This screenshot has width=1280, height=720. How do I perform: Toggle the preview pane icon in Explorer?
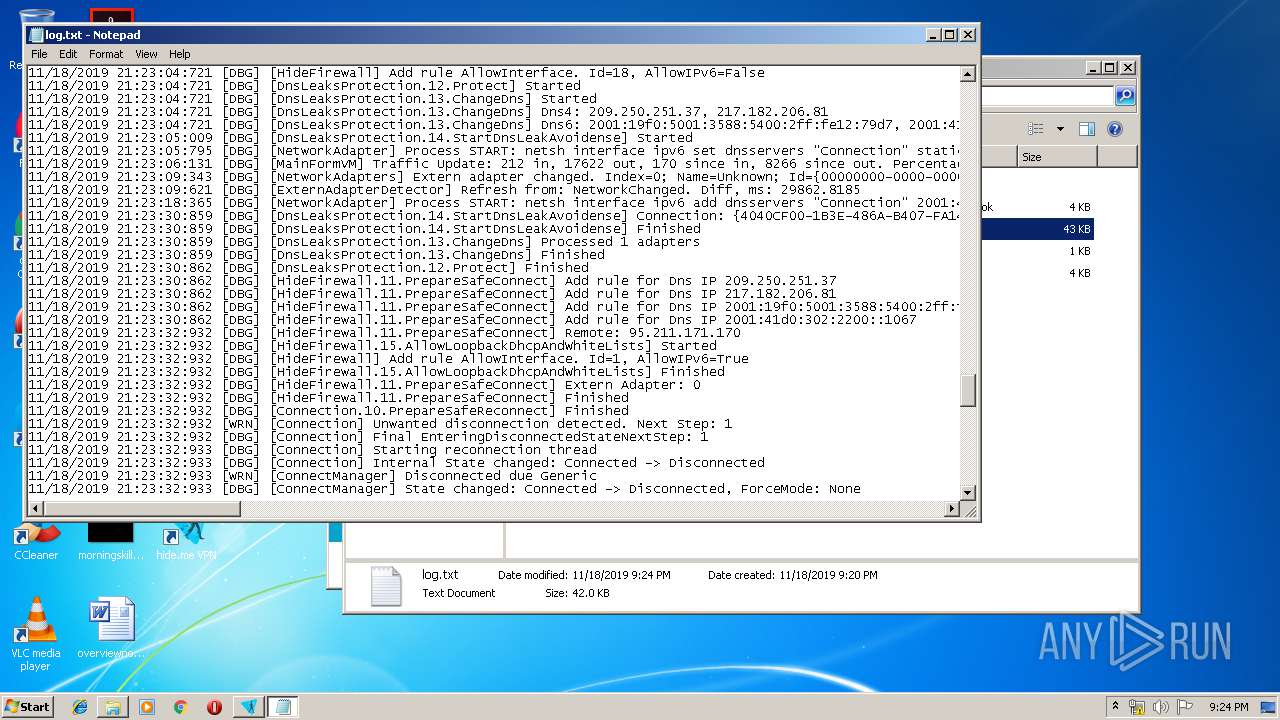point(1087,129)
